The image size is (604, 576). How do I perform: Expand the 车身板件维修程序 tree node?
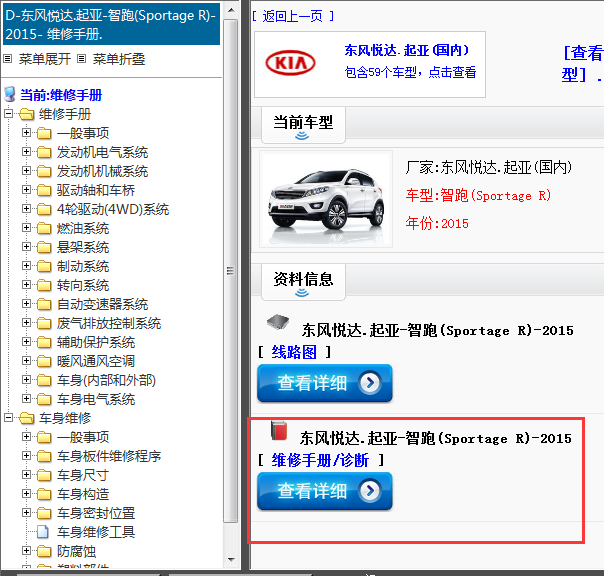coord(26,456)
